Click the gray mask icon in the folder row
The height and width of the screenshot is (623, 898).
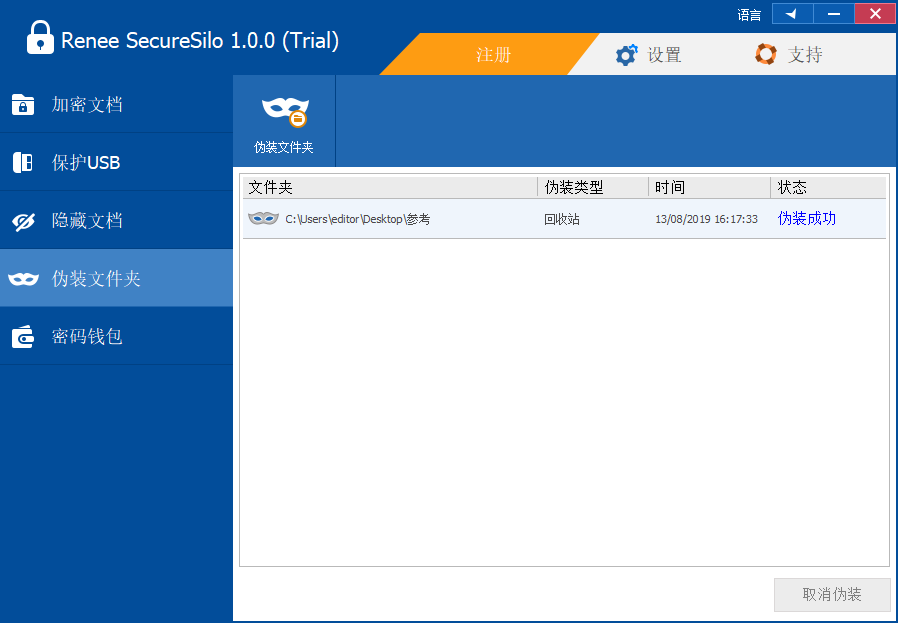pos(263,218)
